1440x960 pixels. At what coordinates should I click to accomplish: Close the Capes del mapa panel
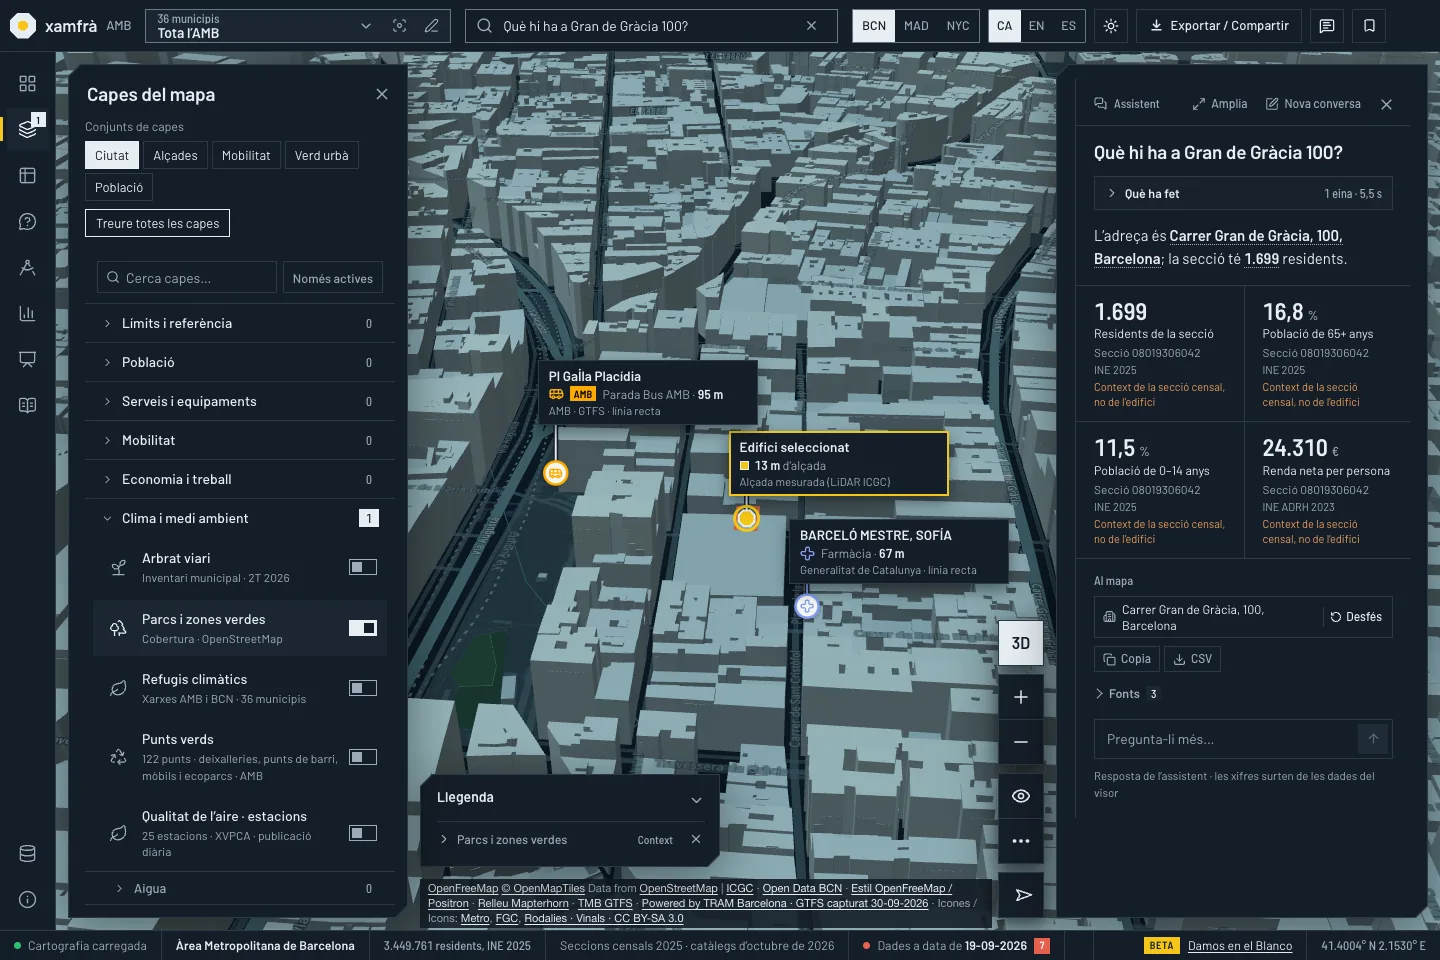tap(381, 94)
